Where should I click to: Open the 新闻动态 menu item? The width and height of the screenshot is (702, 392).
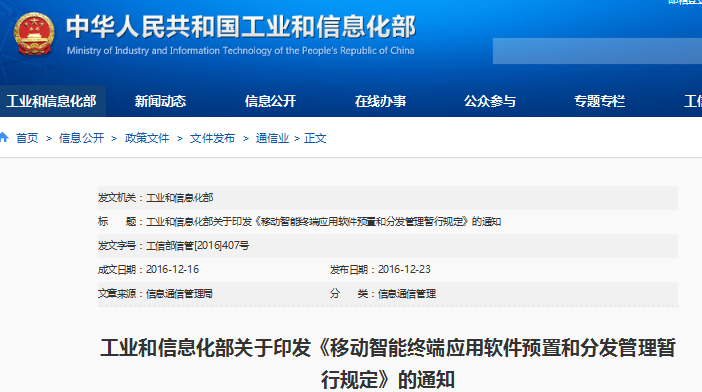pyautogui.click(x=160, y=101)
